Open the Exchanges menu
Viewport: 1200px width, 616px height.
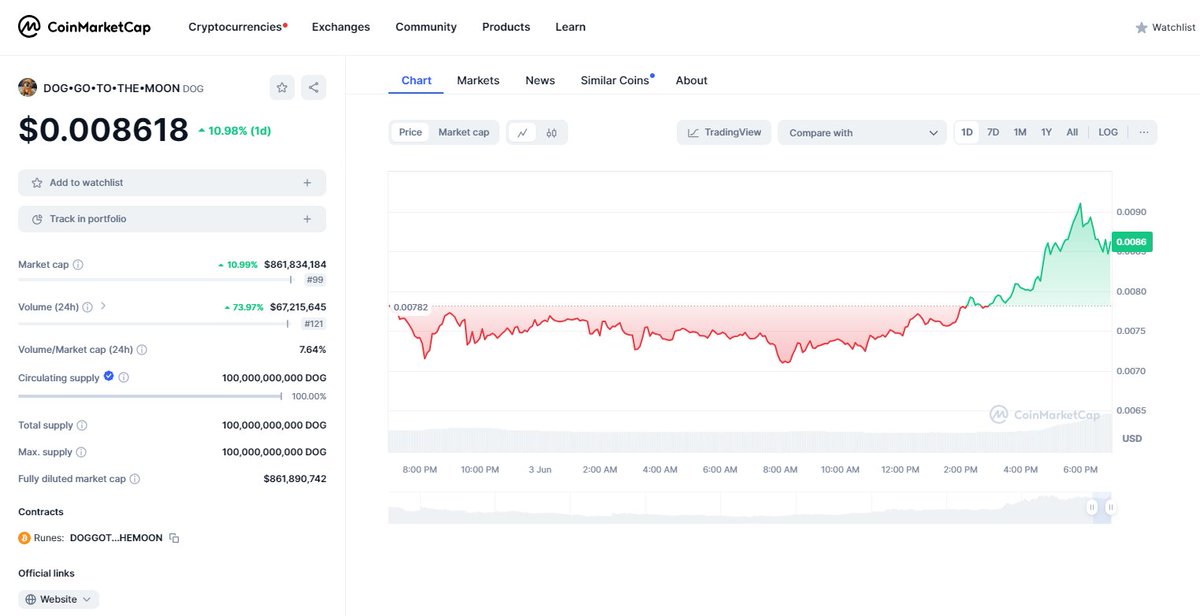341,27
